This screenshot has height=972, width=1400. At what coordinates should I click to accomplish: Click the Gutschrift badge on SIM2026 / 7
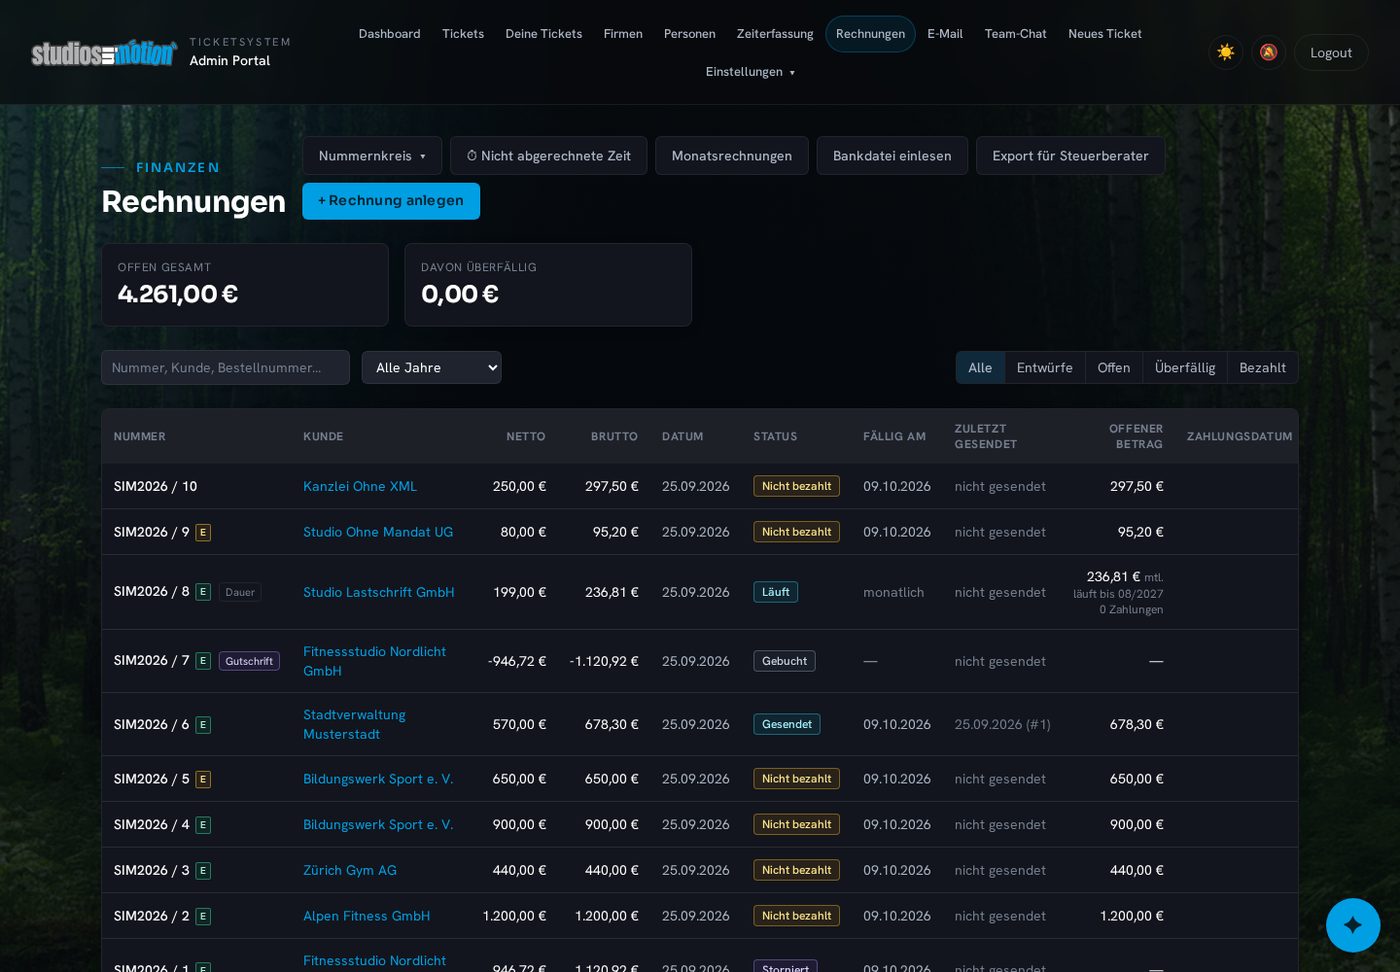pyautogui.click(x=249, y=661)
